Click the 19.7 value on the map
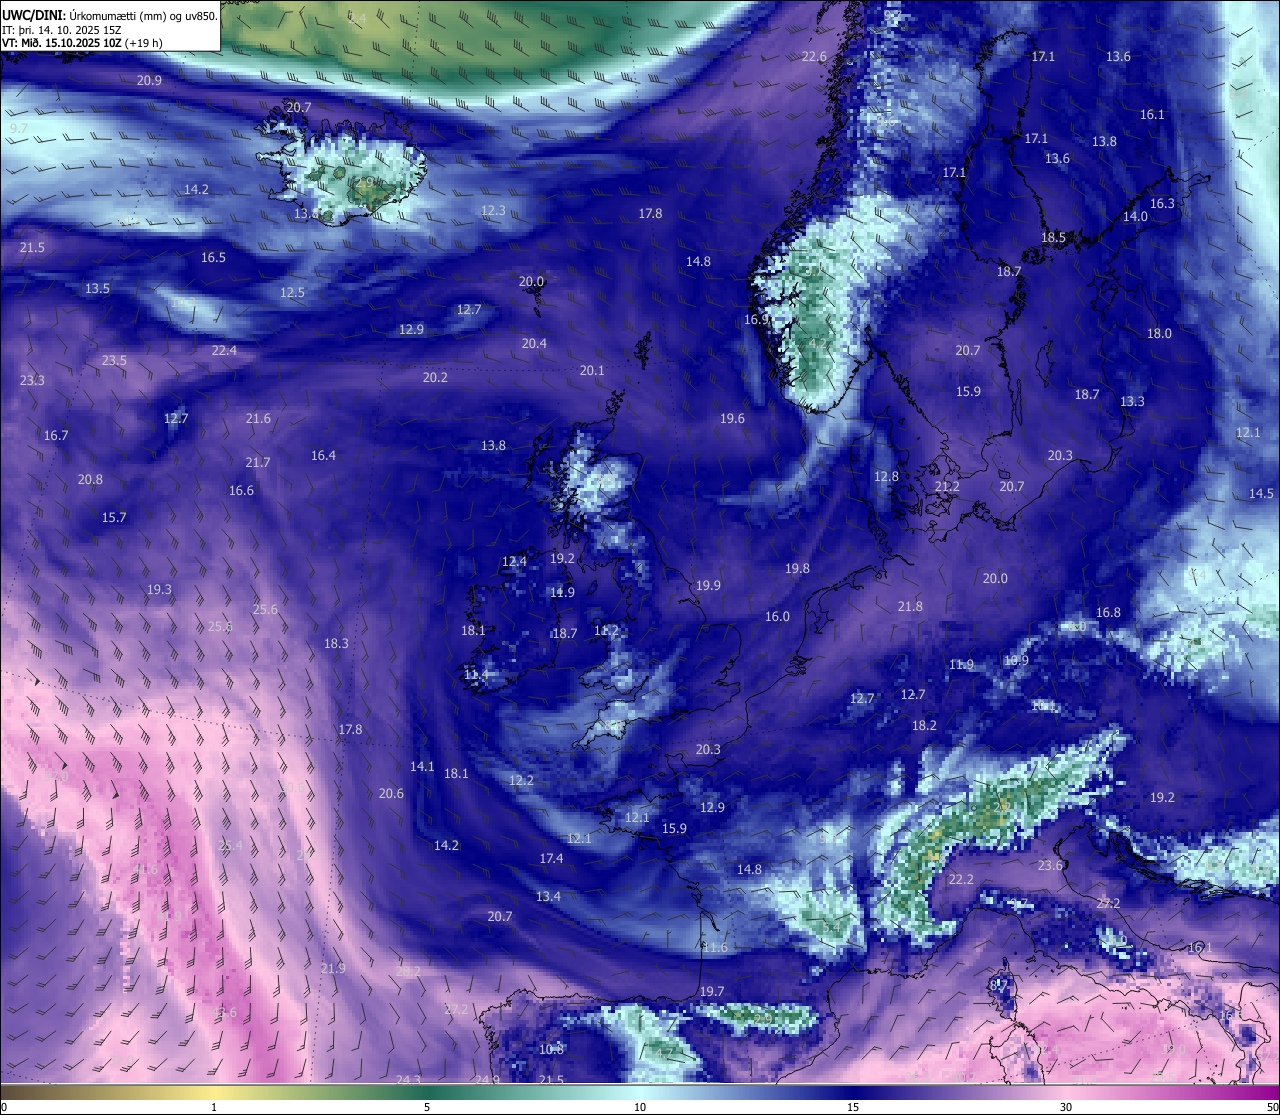 click(x=713, y=992)
